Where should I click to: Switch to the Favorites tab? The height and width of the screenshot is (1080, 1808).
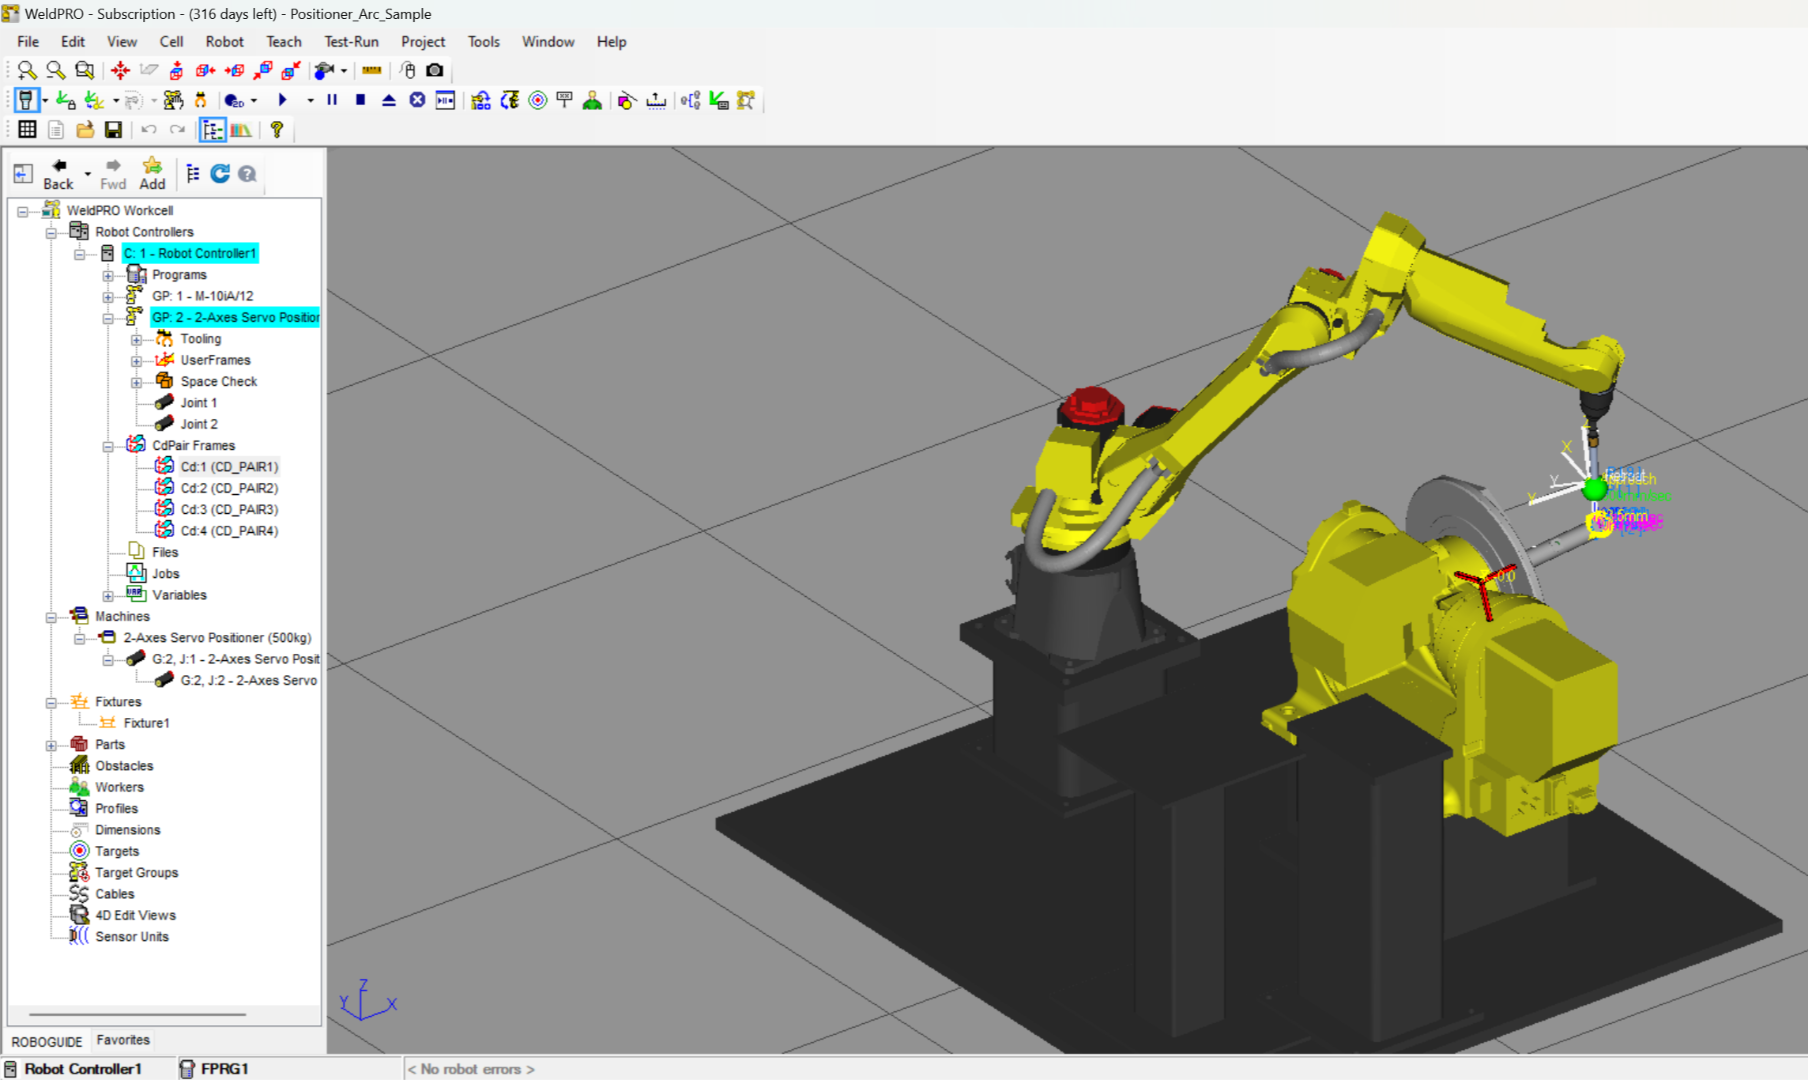click(123, 1040)
